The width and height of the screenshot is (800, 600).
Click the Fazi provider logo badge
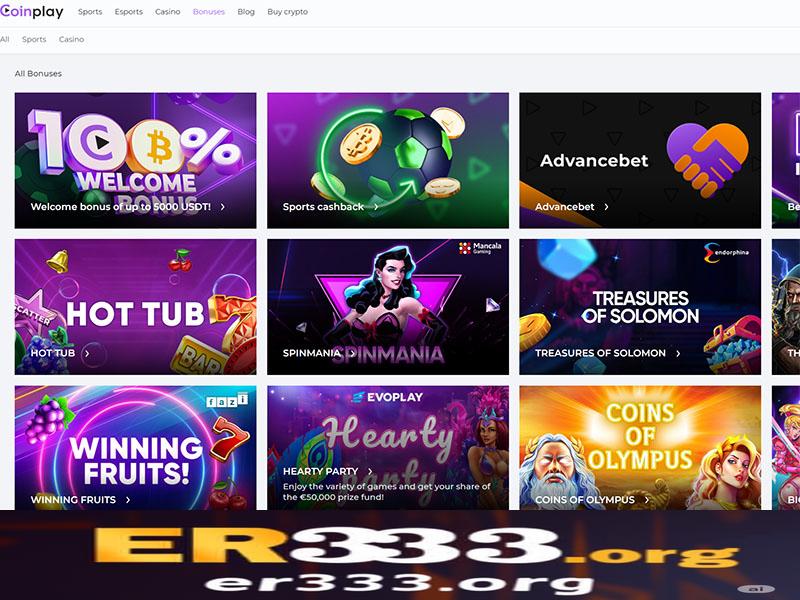pyautogui.click(x=227, y=401)
